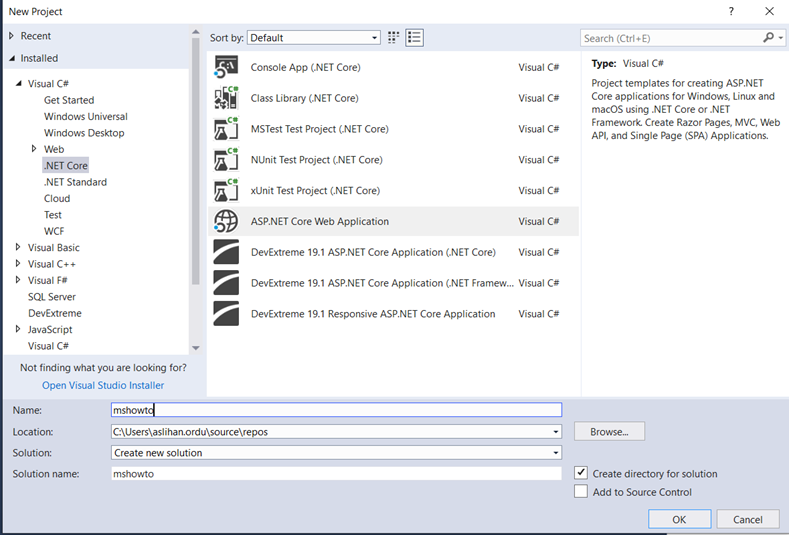Expand the Web tree node
This screenshot has height=535, width=789.
click(x=34, y=148)
